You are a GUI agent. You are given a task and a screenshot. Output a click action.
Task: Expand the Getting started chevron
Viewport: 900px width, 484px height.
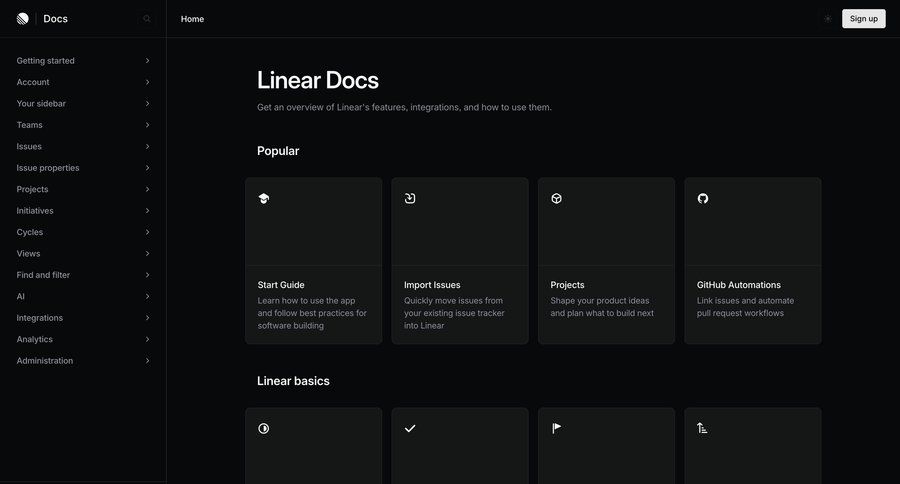click(148, 61)
